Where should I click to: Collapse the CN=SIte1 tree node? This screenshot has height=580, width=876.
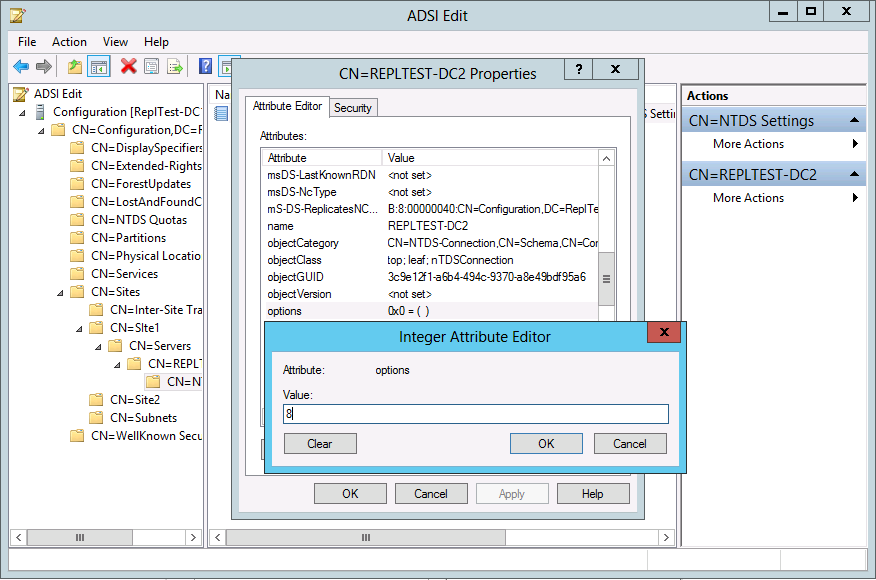click(79, 329)
